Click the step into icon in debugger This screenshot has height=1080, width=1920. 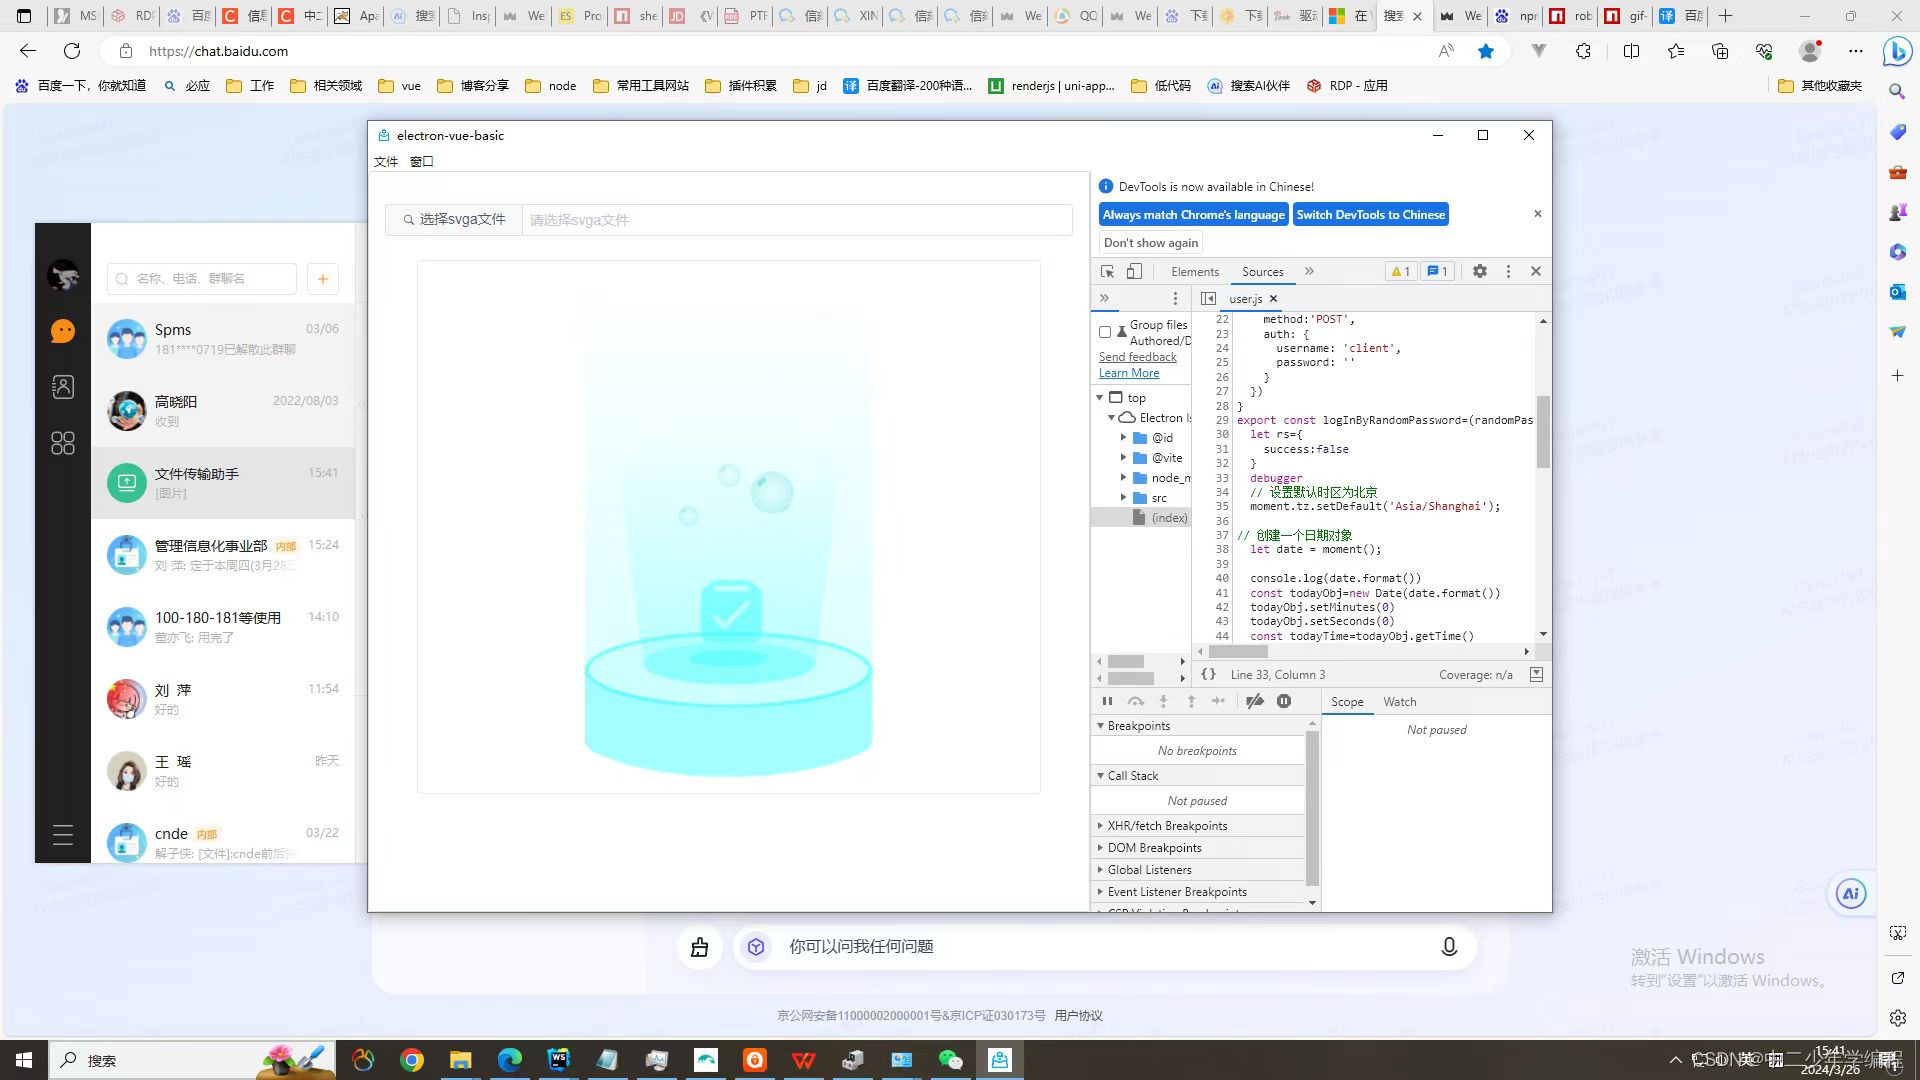[x=1163, y=700]
